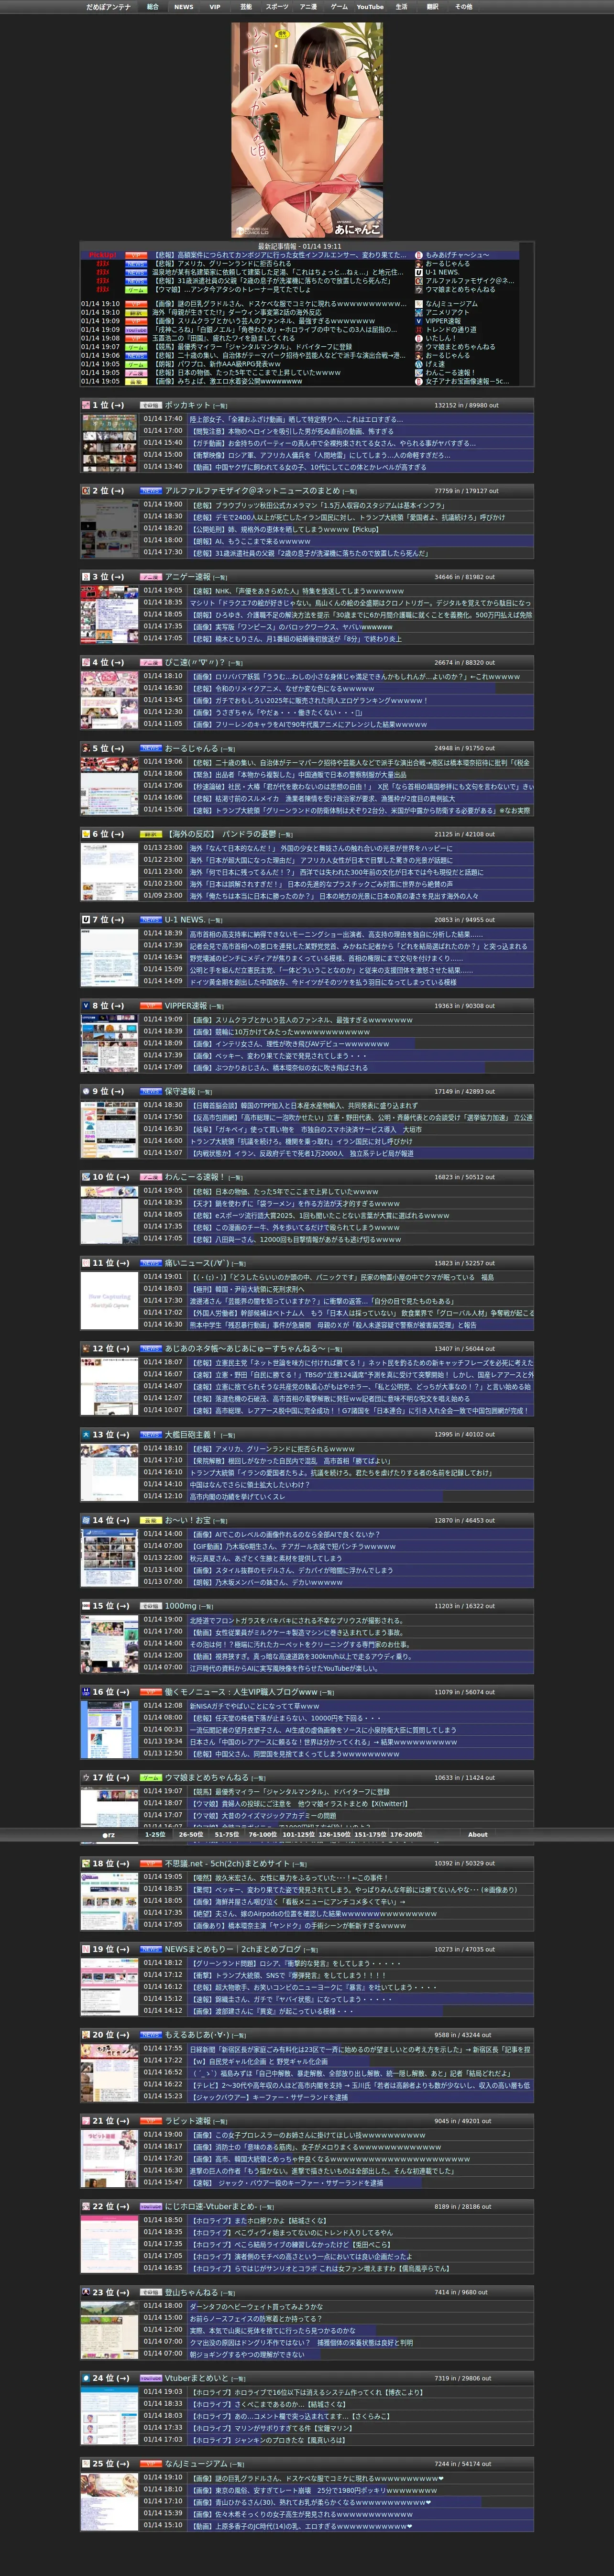Open 一覧 list for VIPPER速報
The height and width of the screenshot is (2576, 614).
217,1006
